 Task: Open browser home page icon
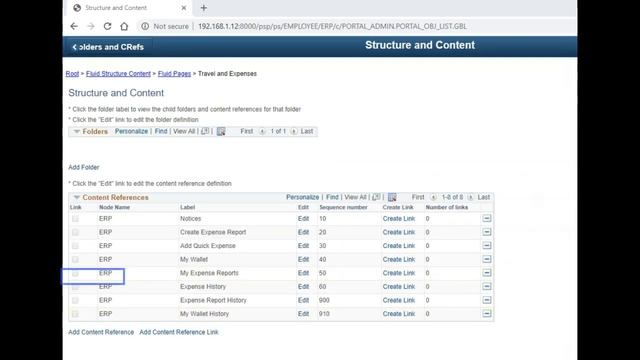coord(124,26)
